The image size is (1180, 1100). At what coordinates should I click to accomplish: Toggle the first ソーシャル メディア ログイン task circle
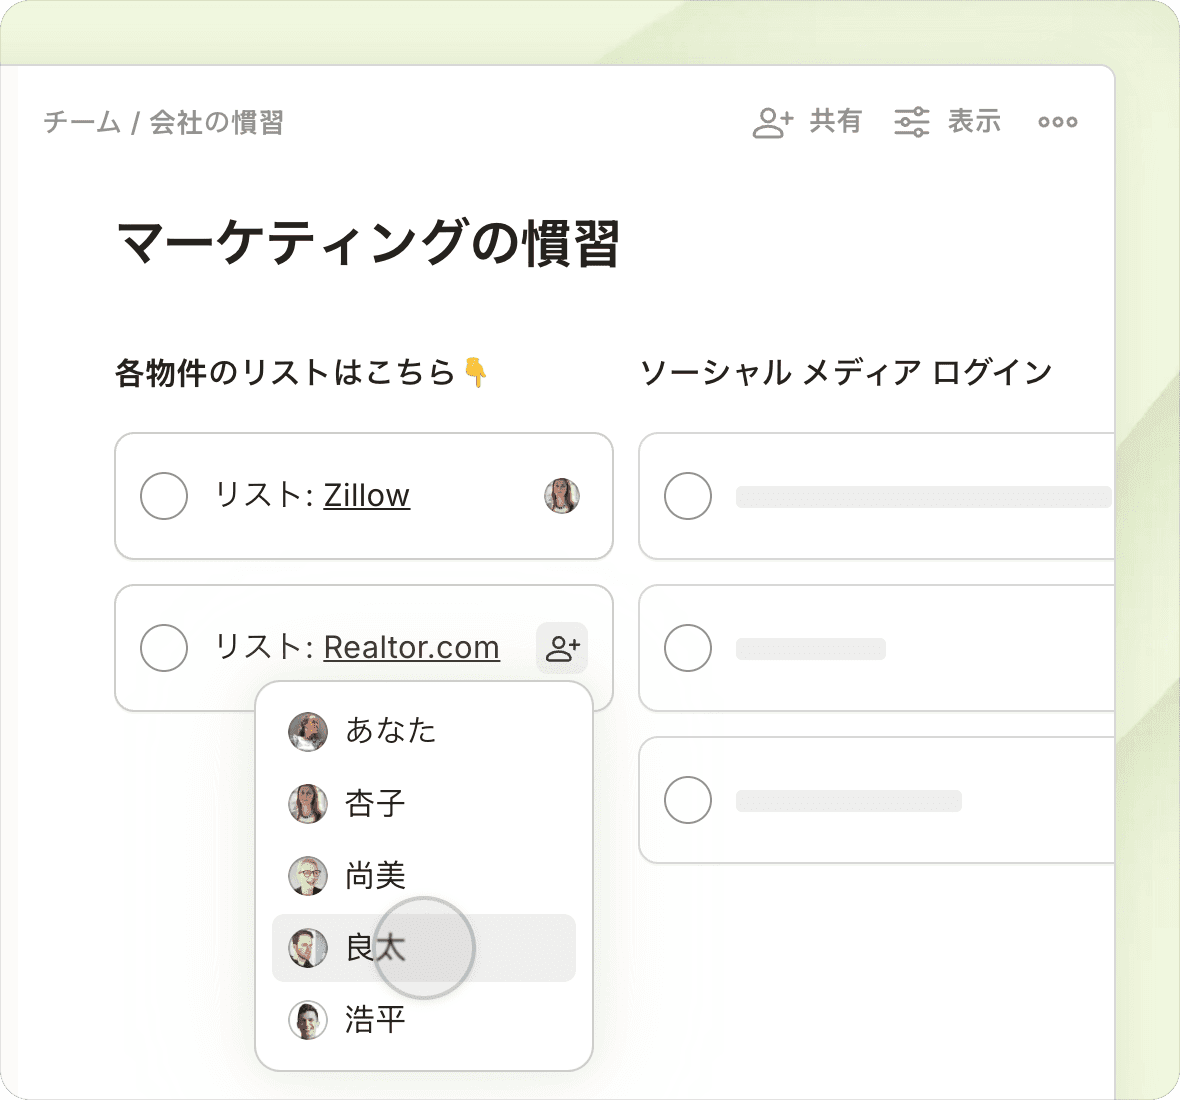[x=688, y=496]
